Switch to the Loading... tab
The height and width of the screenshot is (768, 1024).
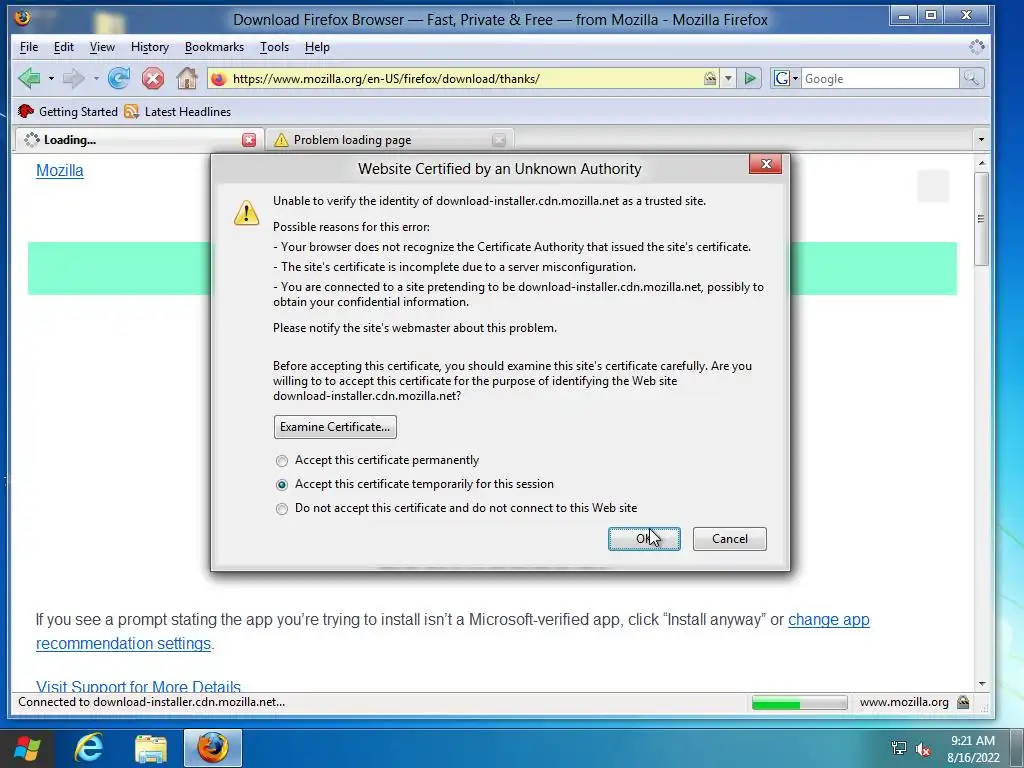(137, 140)
